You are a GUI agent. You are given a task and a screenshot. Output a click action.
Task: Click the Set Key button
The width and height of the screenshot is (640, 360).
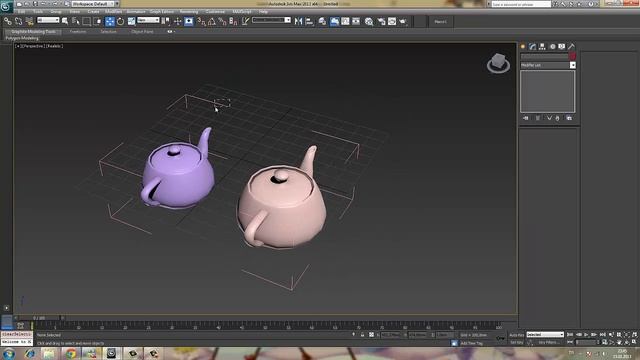pyautogui.click(x=516, y=342)
